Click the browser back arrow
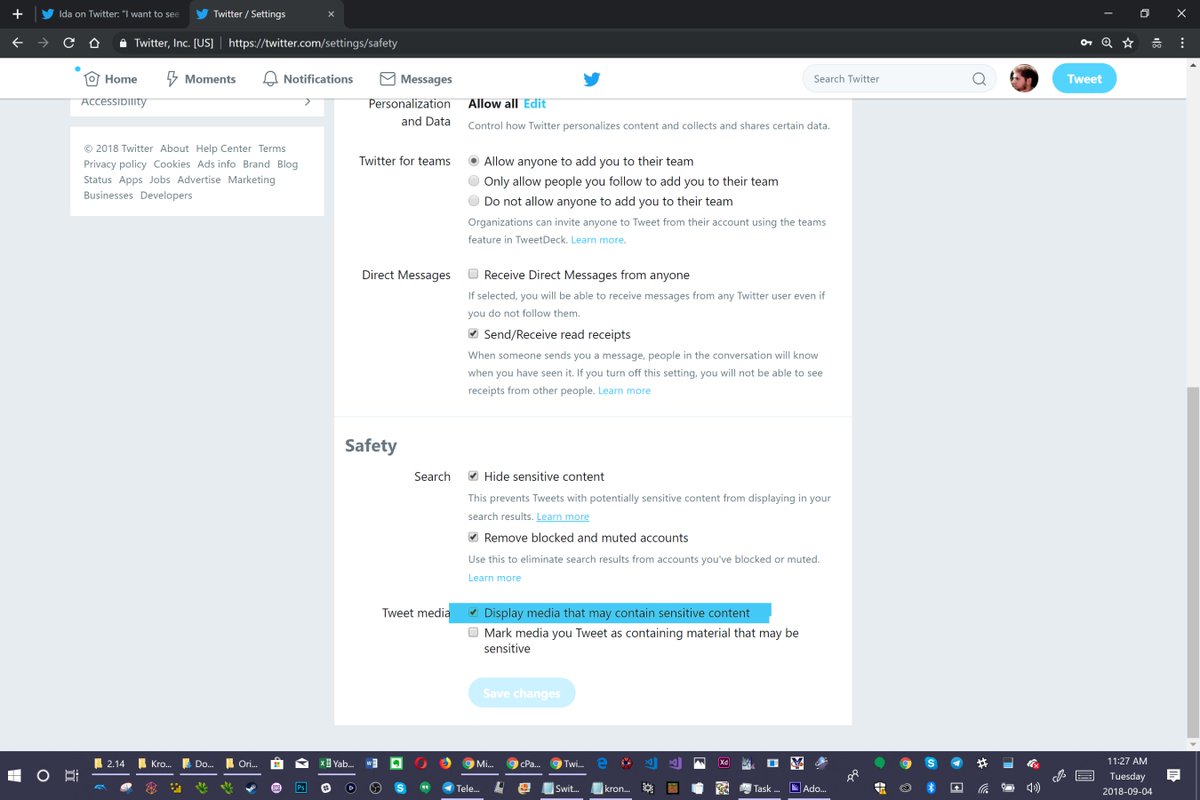This screenshot has width=1200, height=800. [x=17, y=43]
